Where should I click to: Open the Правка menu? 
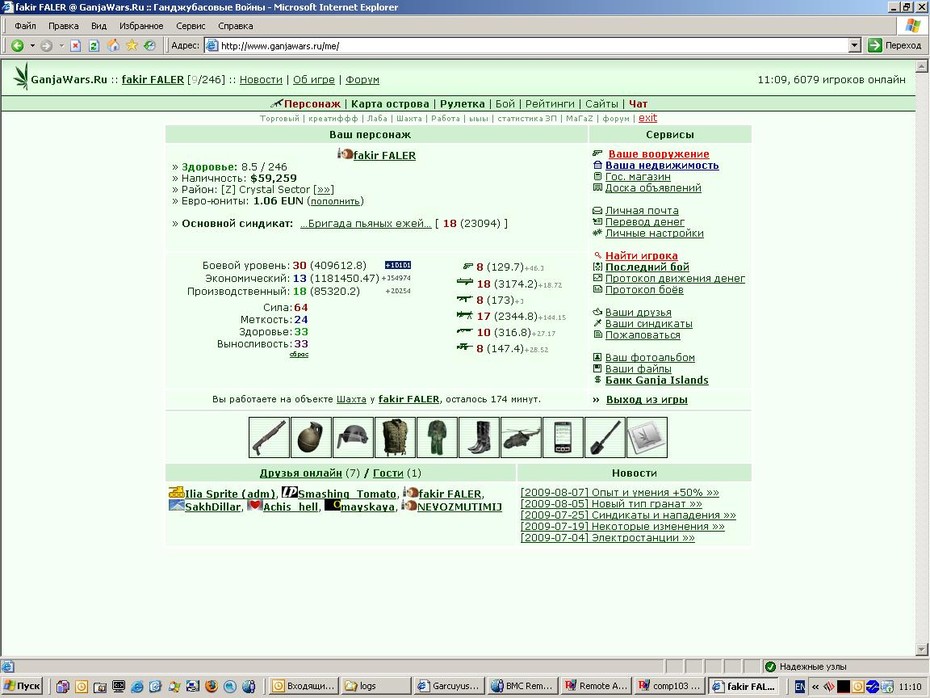[63, 26]
